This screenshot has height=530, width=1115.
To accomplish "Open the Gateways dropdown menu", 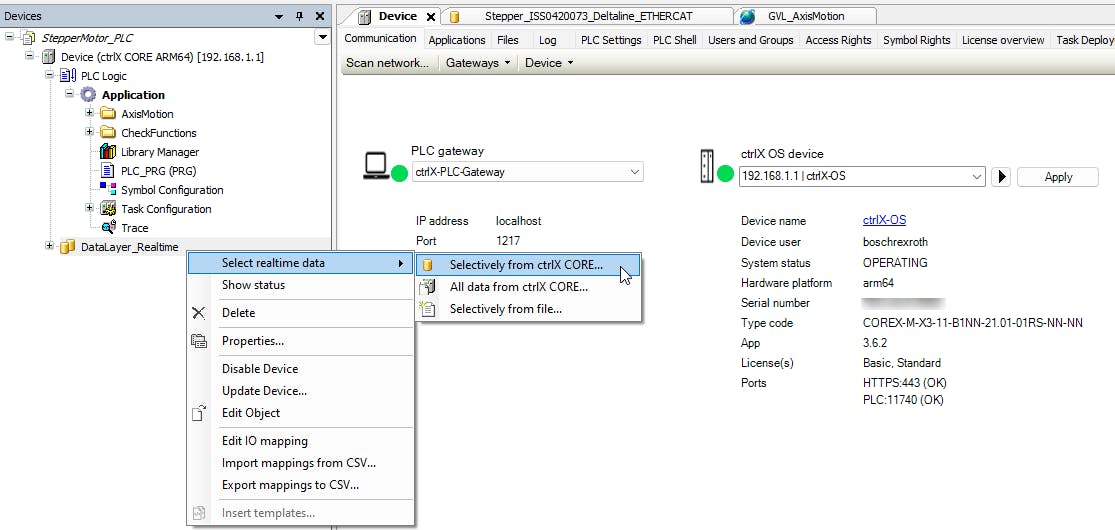I will [477, 63].
